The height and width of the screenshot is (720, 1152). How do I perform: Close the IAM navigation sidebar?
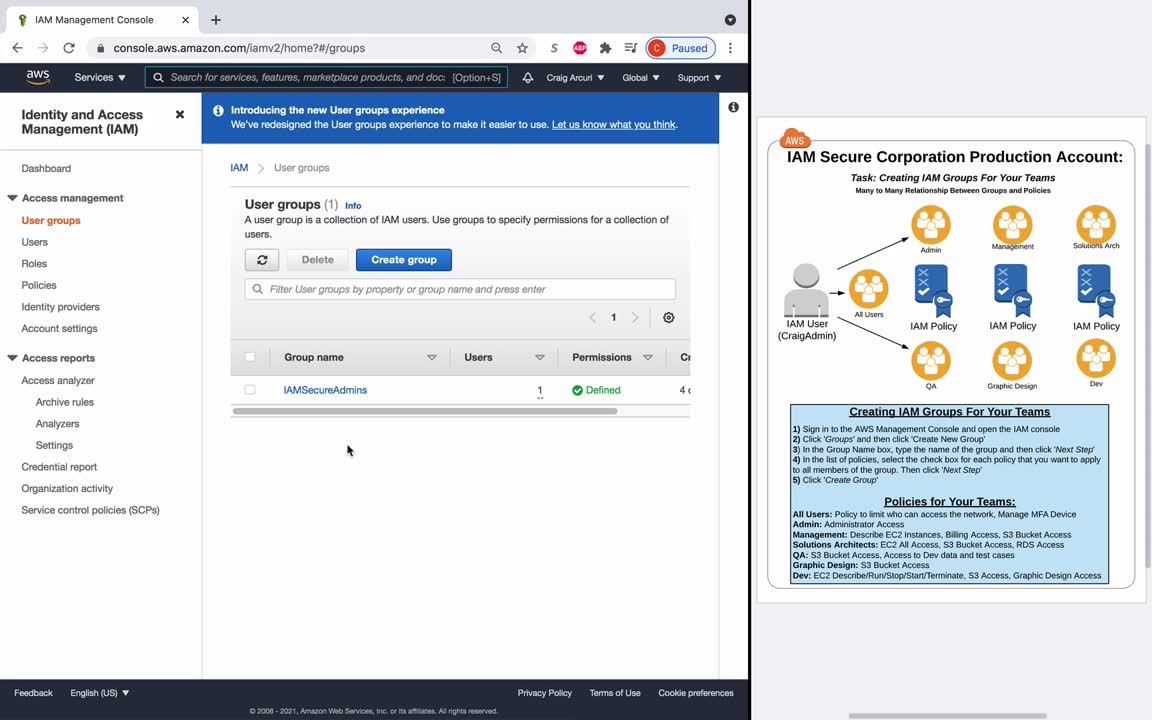(179, 115)
